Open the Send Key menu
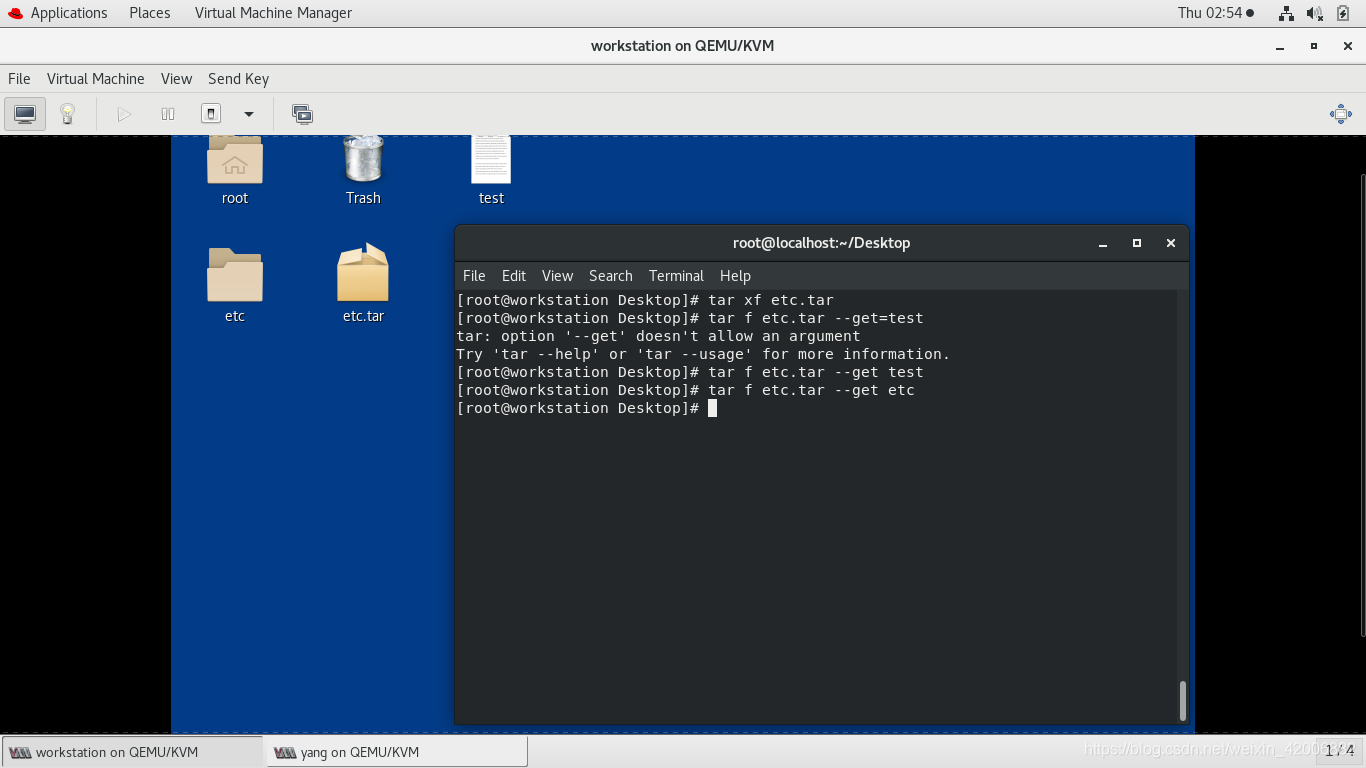Image resolution: width=1366 pixels, height=768 pixels. pyautogui.click(x=238, y=79)
